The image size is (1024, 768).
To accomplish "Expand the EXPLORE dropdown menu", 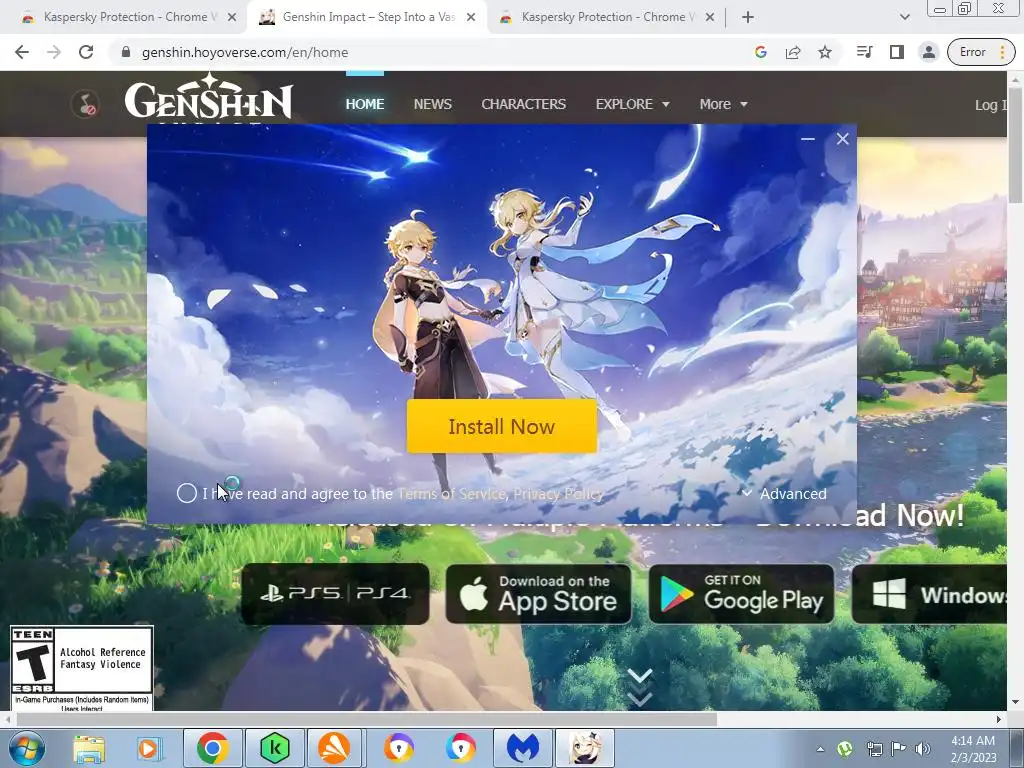I will click(x=632, y=104).
